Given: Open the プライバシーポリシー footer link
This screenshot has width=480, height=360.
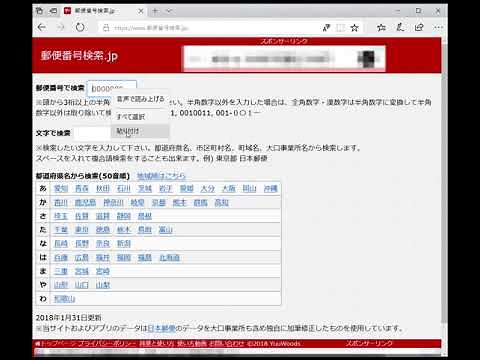Looking at the screenshot, I should point(107,343).
